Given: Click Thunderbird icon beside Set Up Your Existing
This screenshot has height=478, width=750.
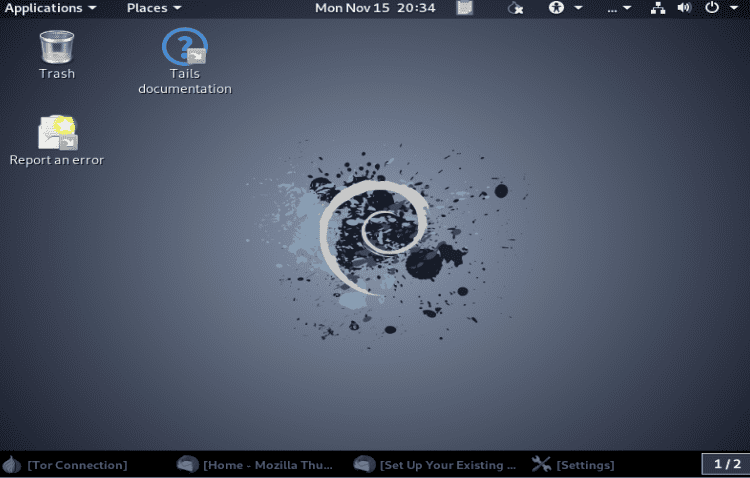Looking at the screenshot, I should pos(364,464).
